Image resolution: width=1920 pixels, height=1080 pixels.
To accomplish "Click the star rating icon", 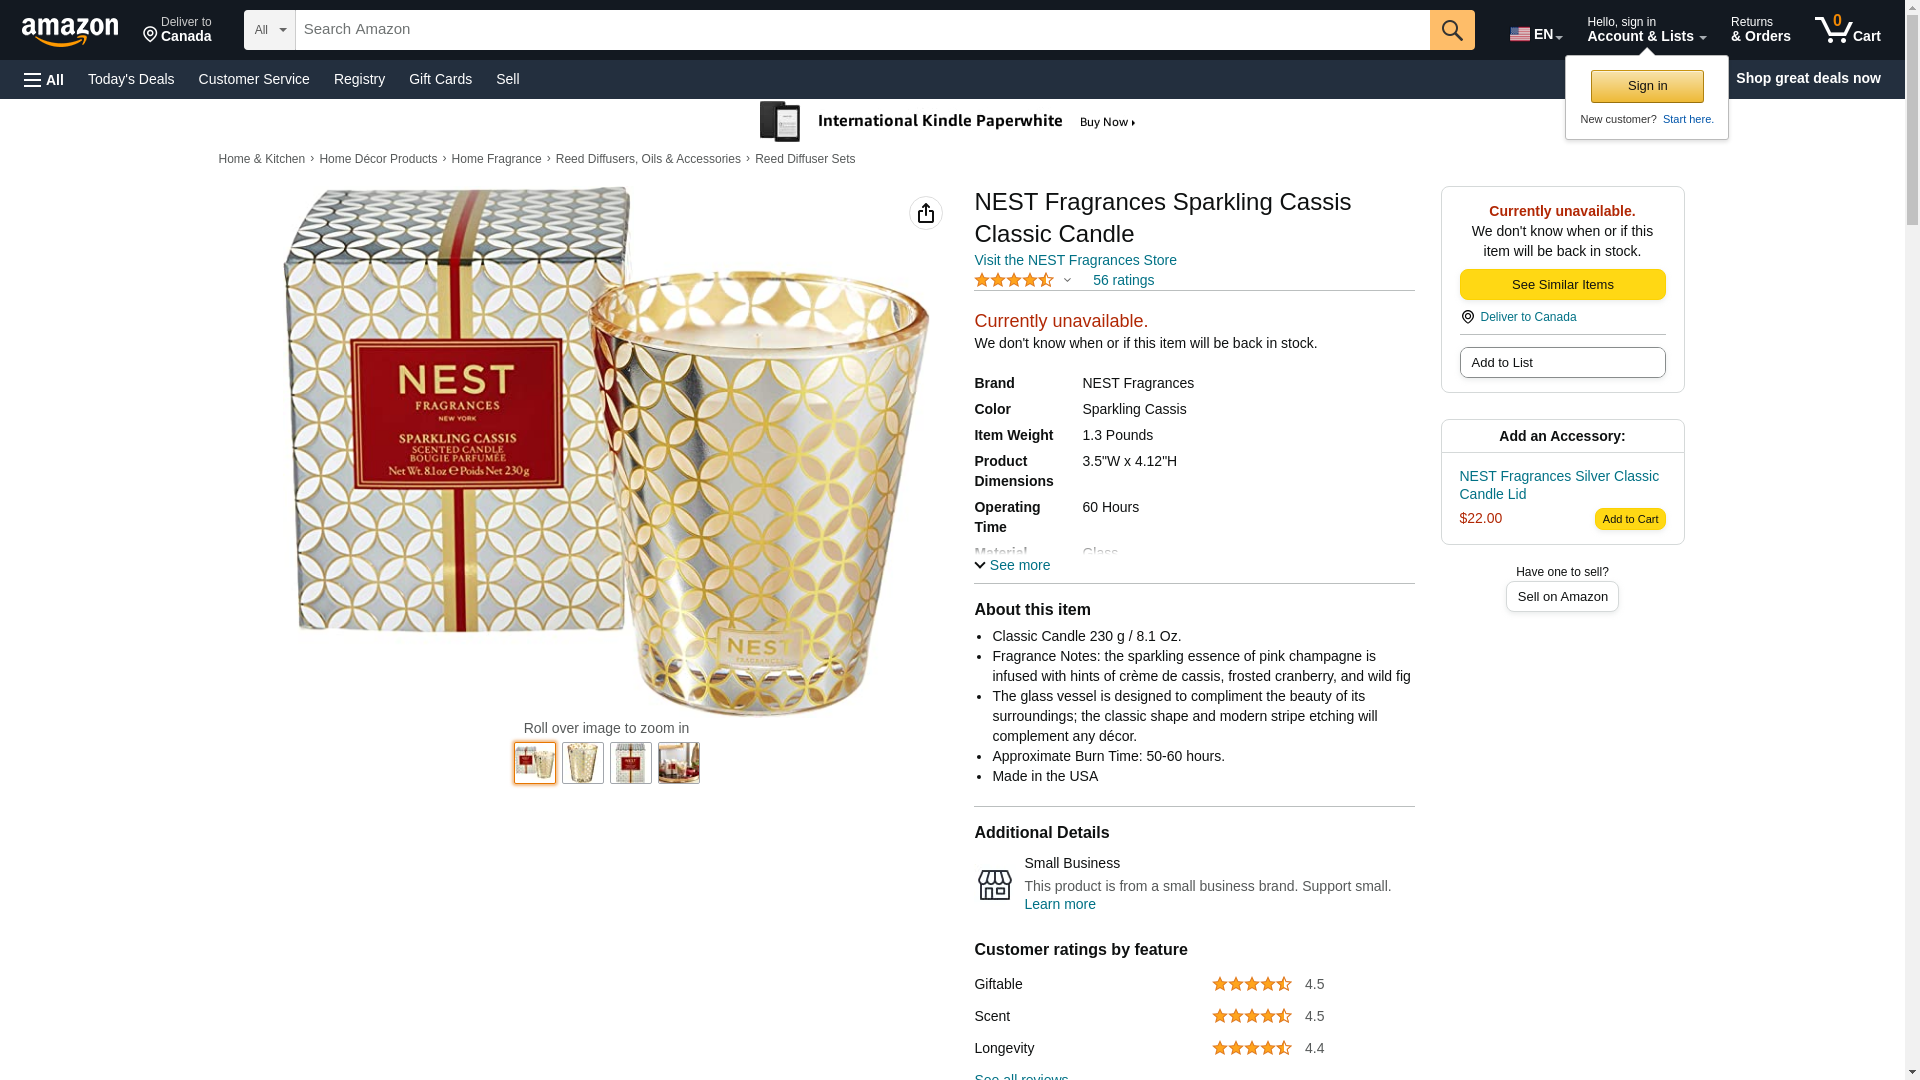I will coord(1013,281).
